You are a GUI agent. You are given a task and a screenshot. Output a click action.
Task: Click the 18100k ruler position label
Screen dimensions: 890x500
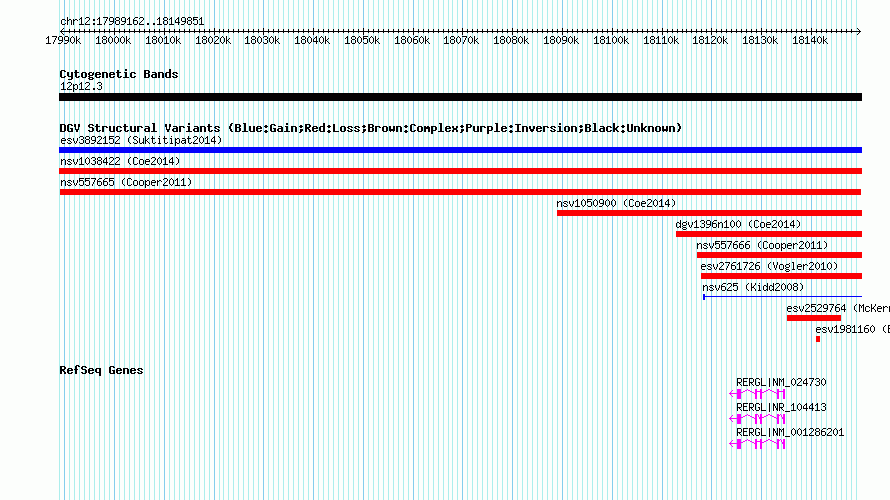tap(611, 40)
